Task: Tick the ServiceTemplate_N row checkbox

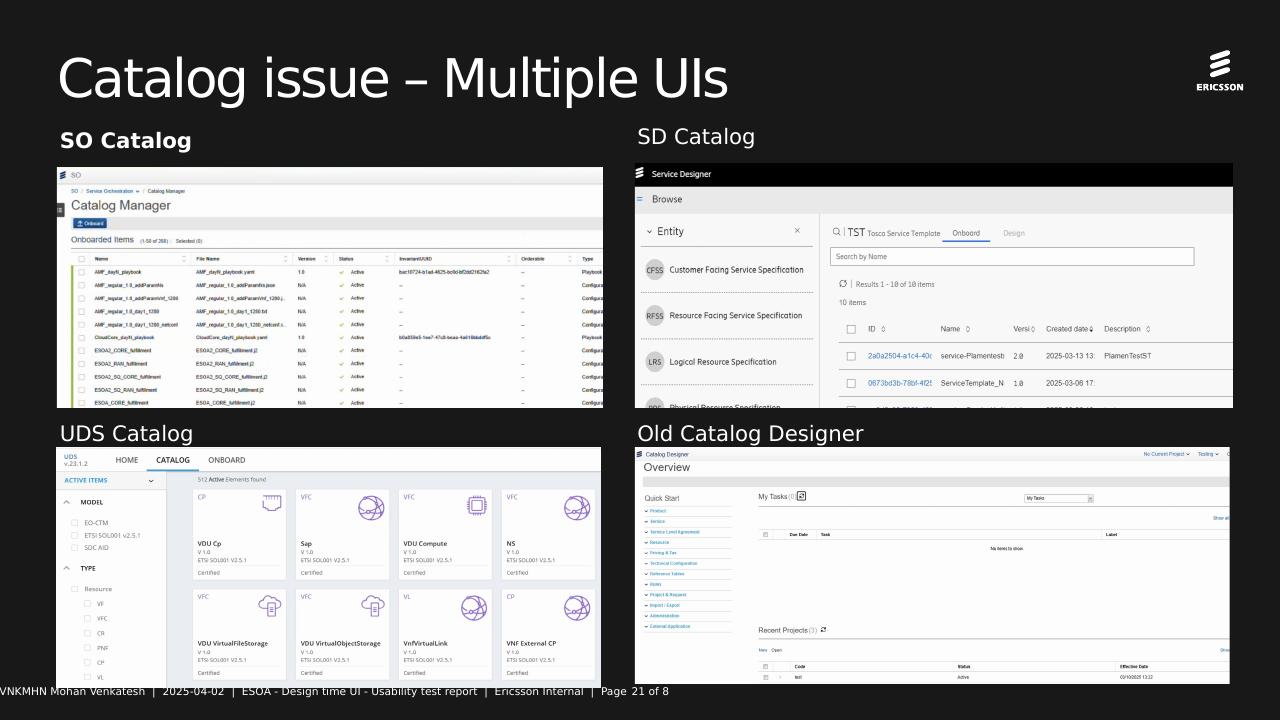Action: [x=851, y=383]
